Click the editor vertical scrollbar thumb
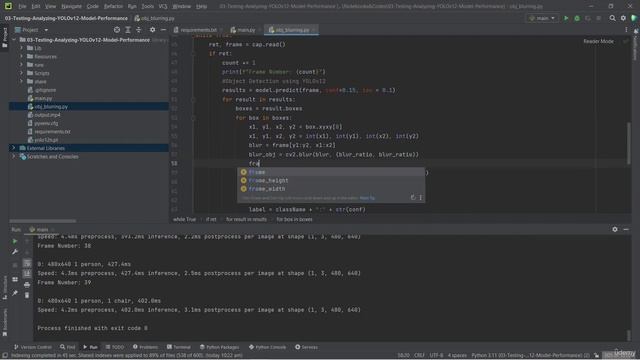640x360 pixels. tap(629, 143)
